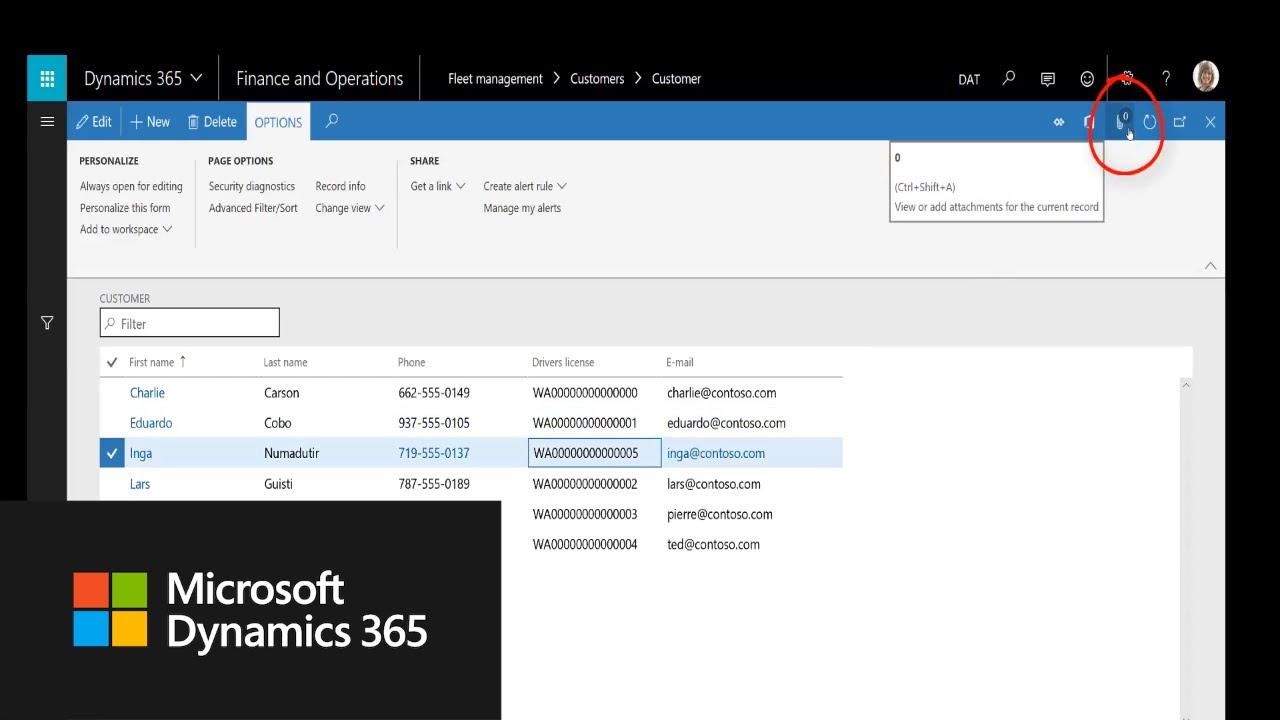Select the OPTIONS tab
This screenshot has width=1280, height=720.
click(x=278, y=122)
